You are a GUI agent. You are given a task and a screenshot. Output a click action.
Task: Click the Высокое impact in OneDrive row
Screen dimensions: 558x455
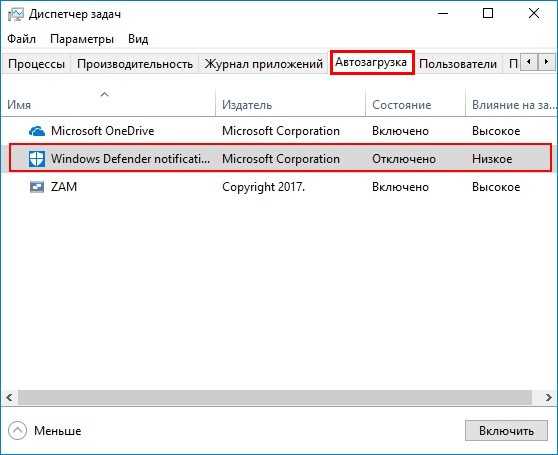(x=496, y=131)
